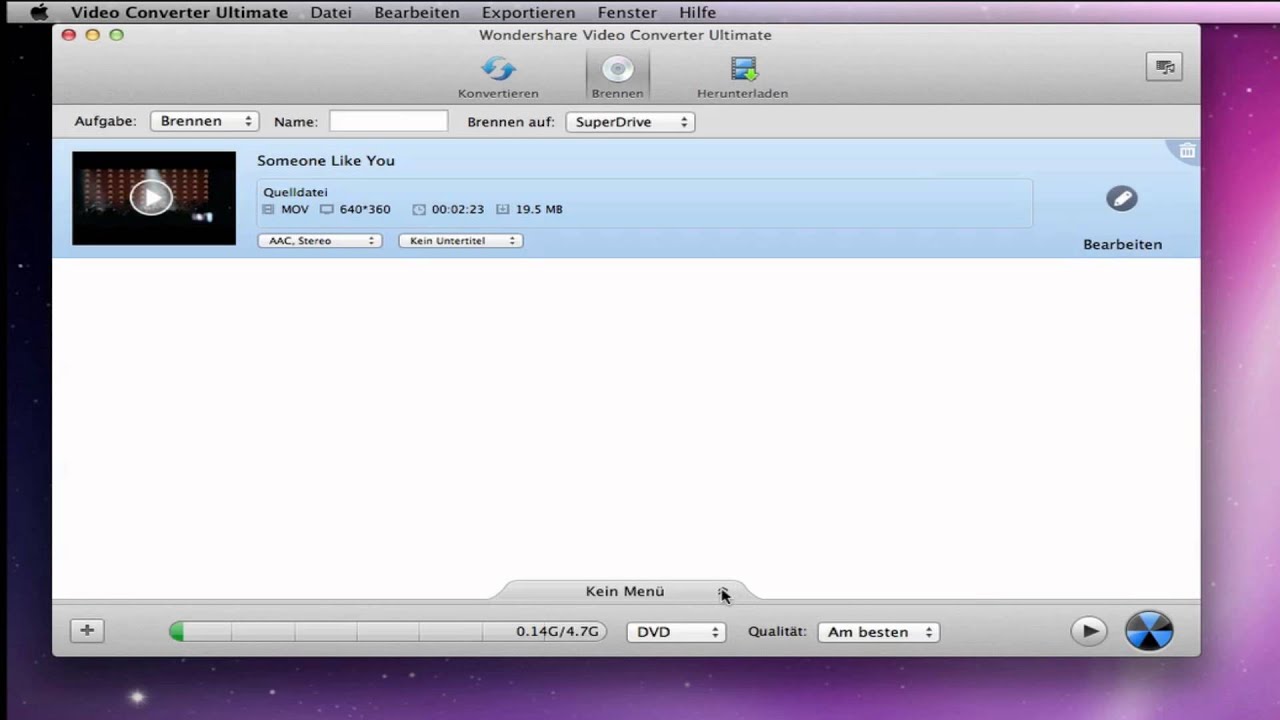Click the Someone Like You title

coord(326,160)
